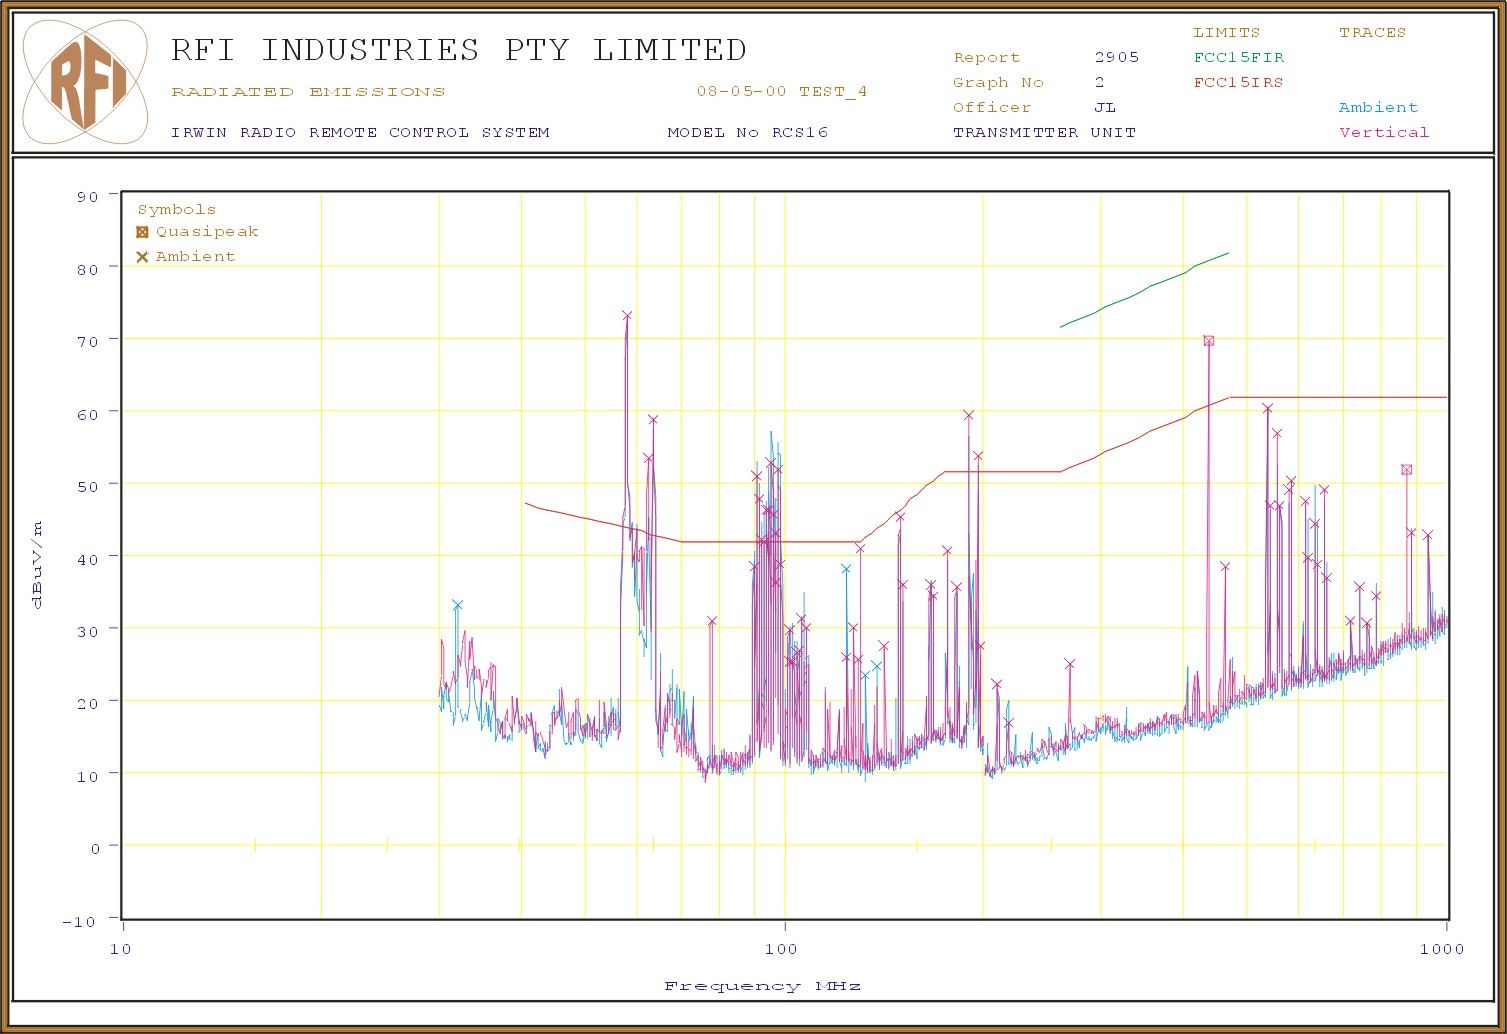Click the "1000" frequency axis label
Image resolution: width=1507 pixels, height=1034 pixels.
(x=1441, y=949)
